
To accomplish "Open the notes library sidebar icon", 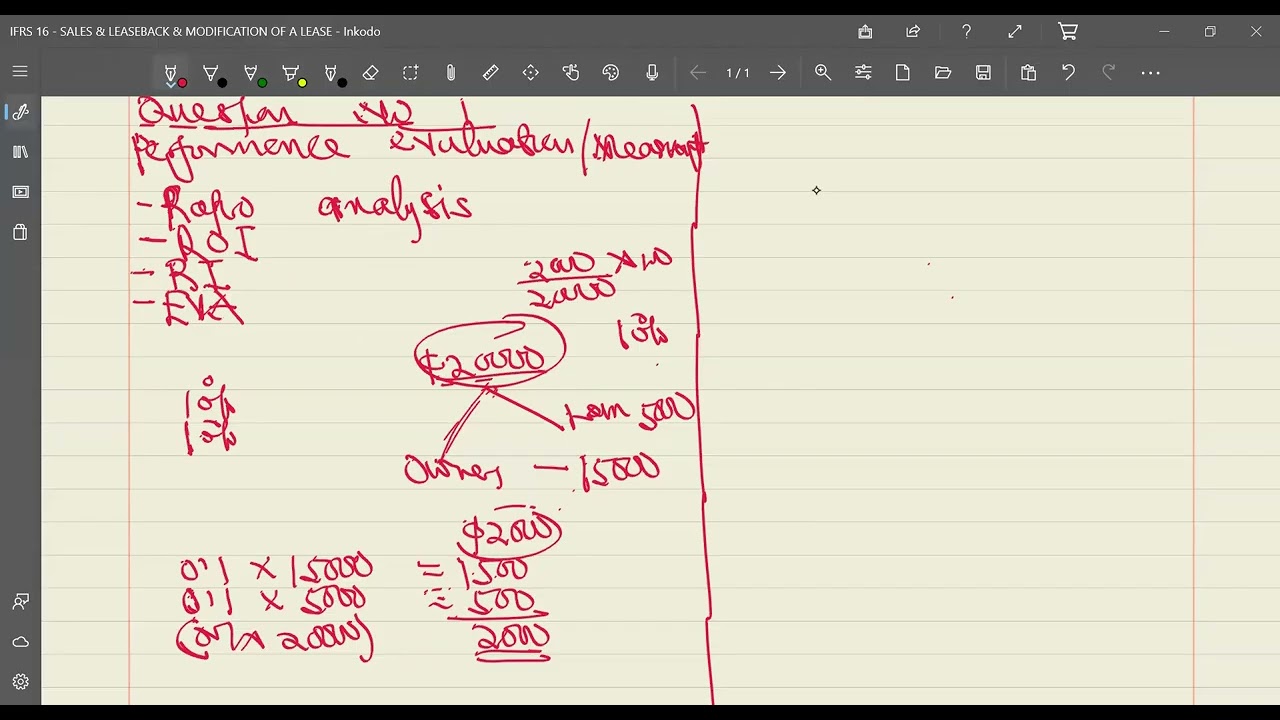I will (x=20, y=152).
